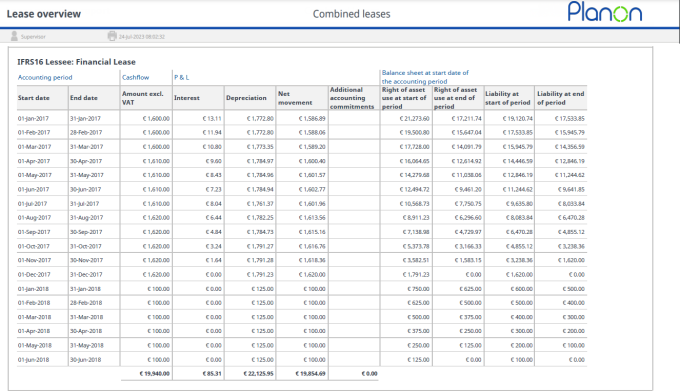The image size is (680, 391).
Task: Click the € 1,761.37 depreciation value
Action: pos(260,204)
